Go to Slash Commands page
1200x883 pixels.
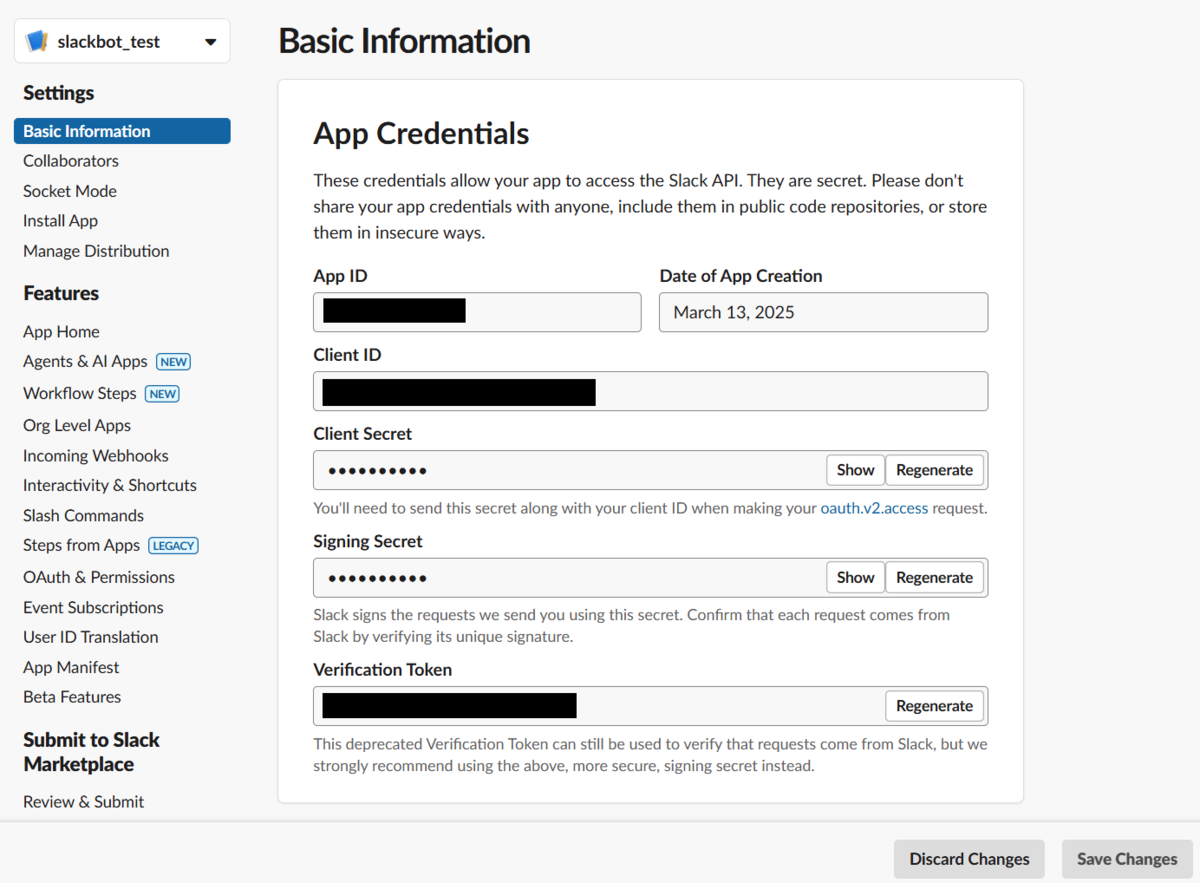point(83,516)
